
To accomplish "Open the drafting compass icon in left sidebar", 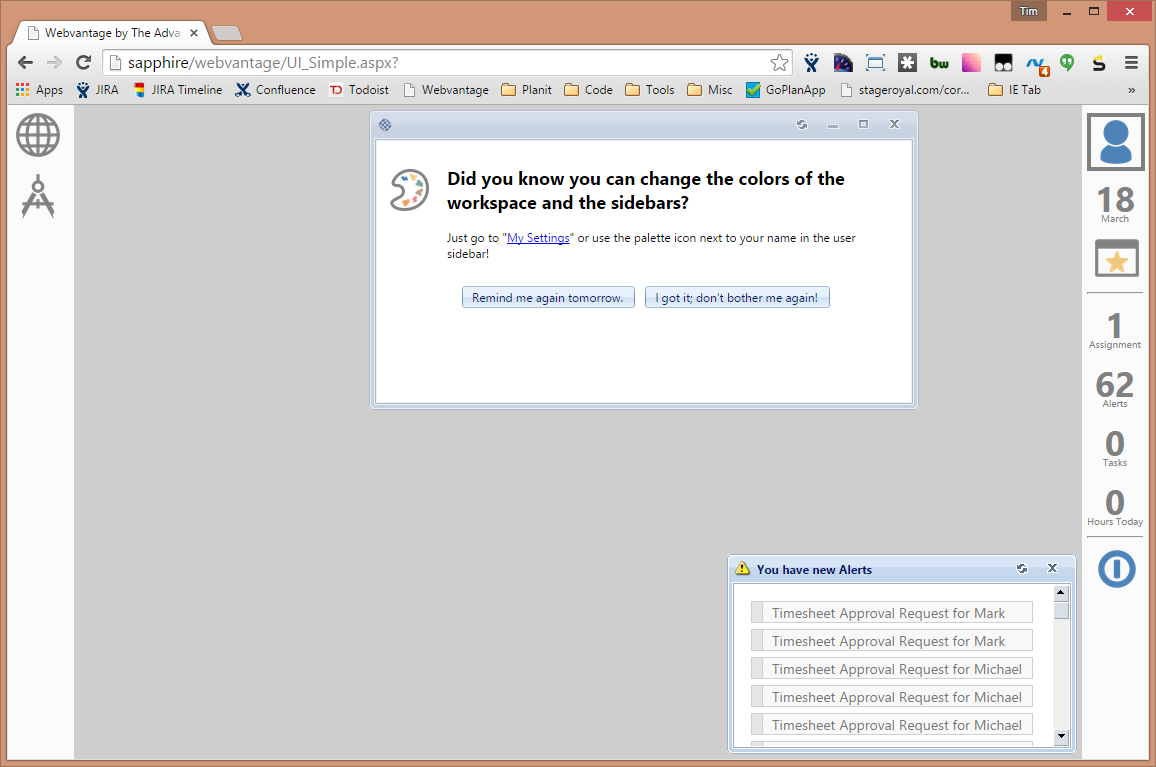I will (x=38, y=196).
